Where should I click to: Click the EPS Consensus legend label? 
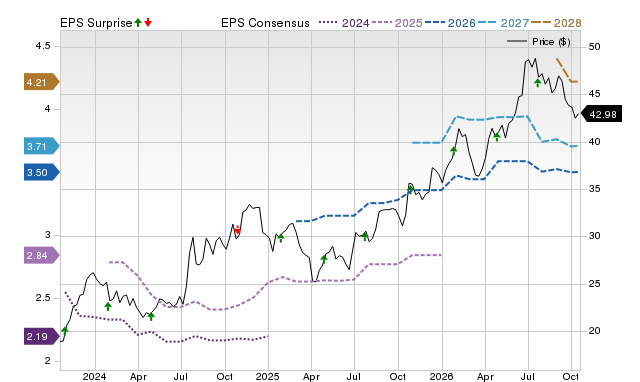click(265, 23)
